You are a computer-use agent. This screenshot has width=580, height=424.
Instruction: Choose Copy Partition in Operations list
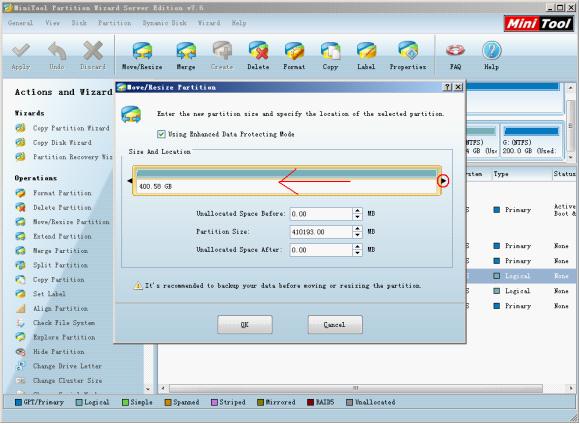[50, 279]
